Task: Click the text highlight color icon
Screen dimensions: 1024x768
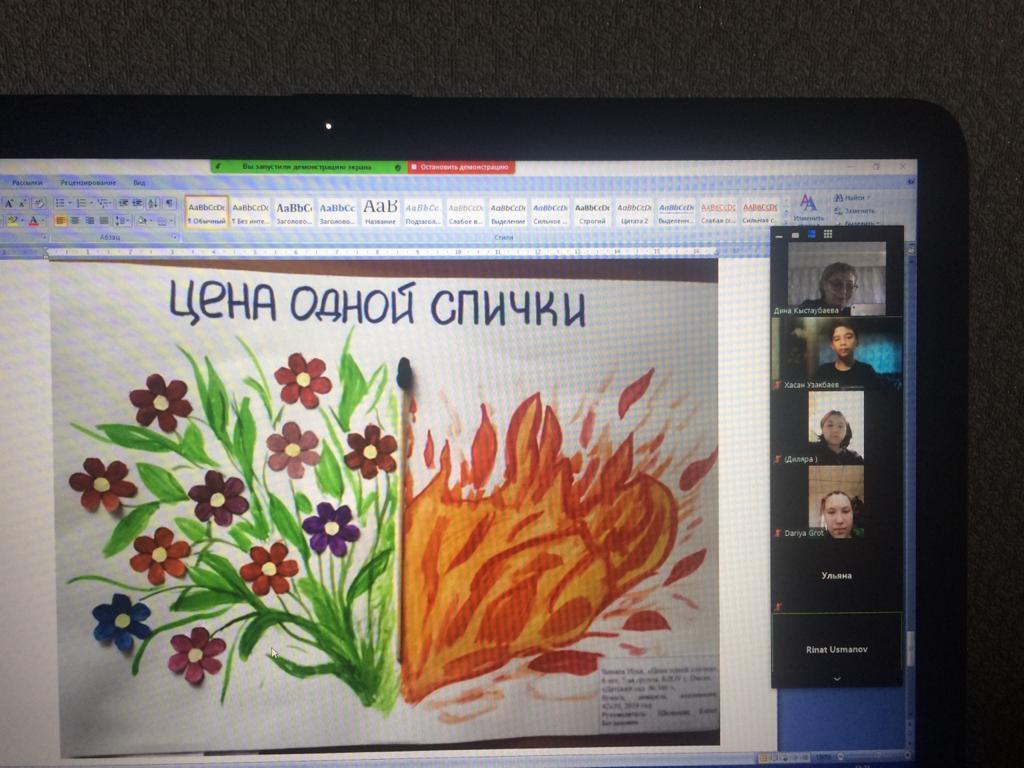Action: pyautogui.click(x=13, y=220)
